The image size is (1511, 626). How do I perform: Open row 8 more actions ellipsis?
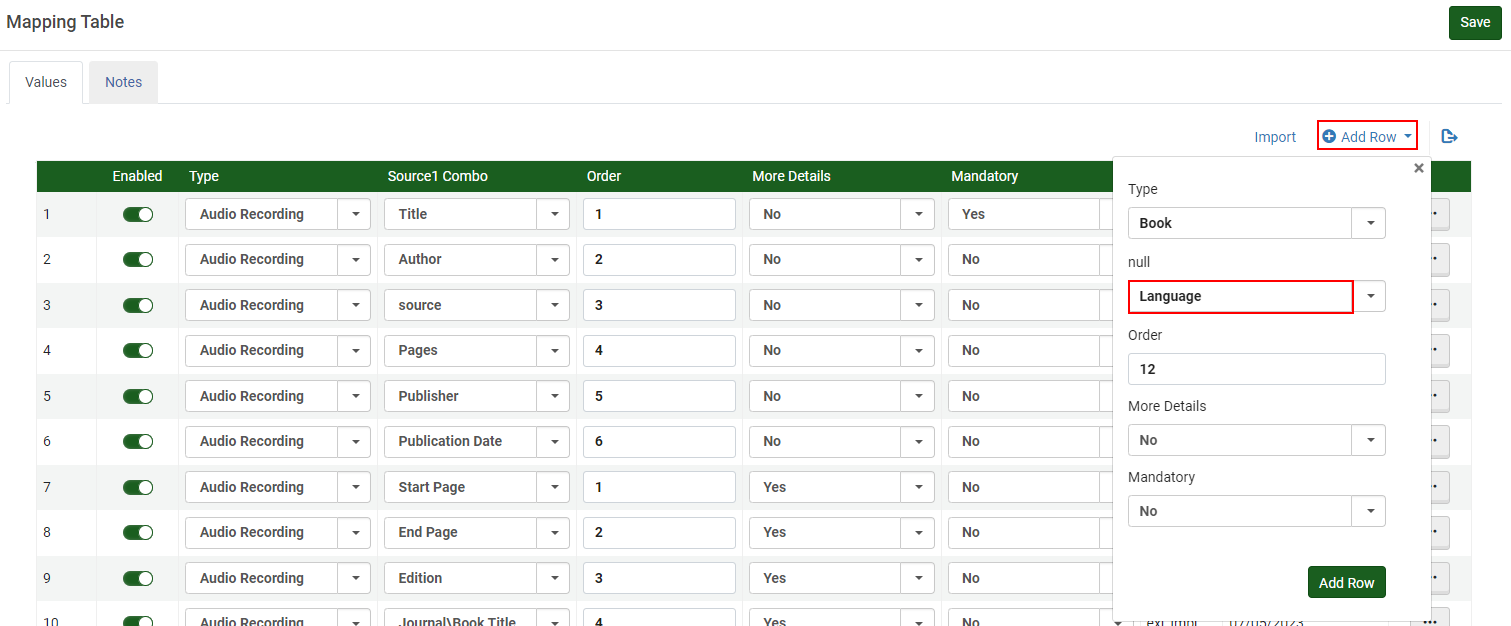coord(1439,532)
